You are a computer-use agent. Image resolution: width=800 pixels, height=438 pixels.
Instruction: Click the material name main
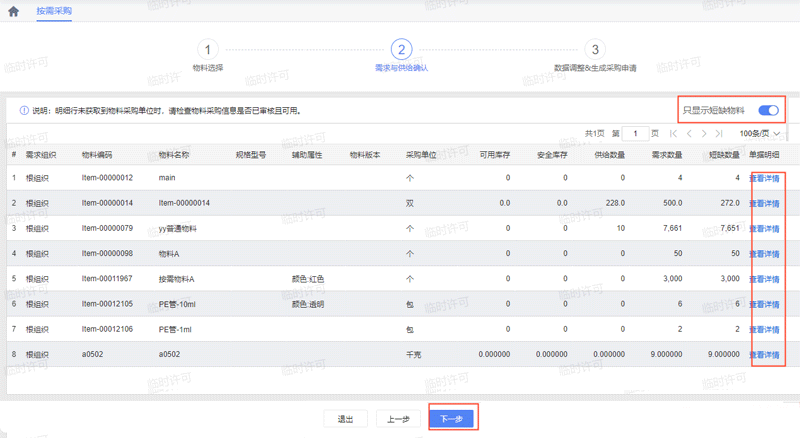point(167,178)
